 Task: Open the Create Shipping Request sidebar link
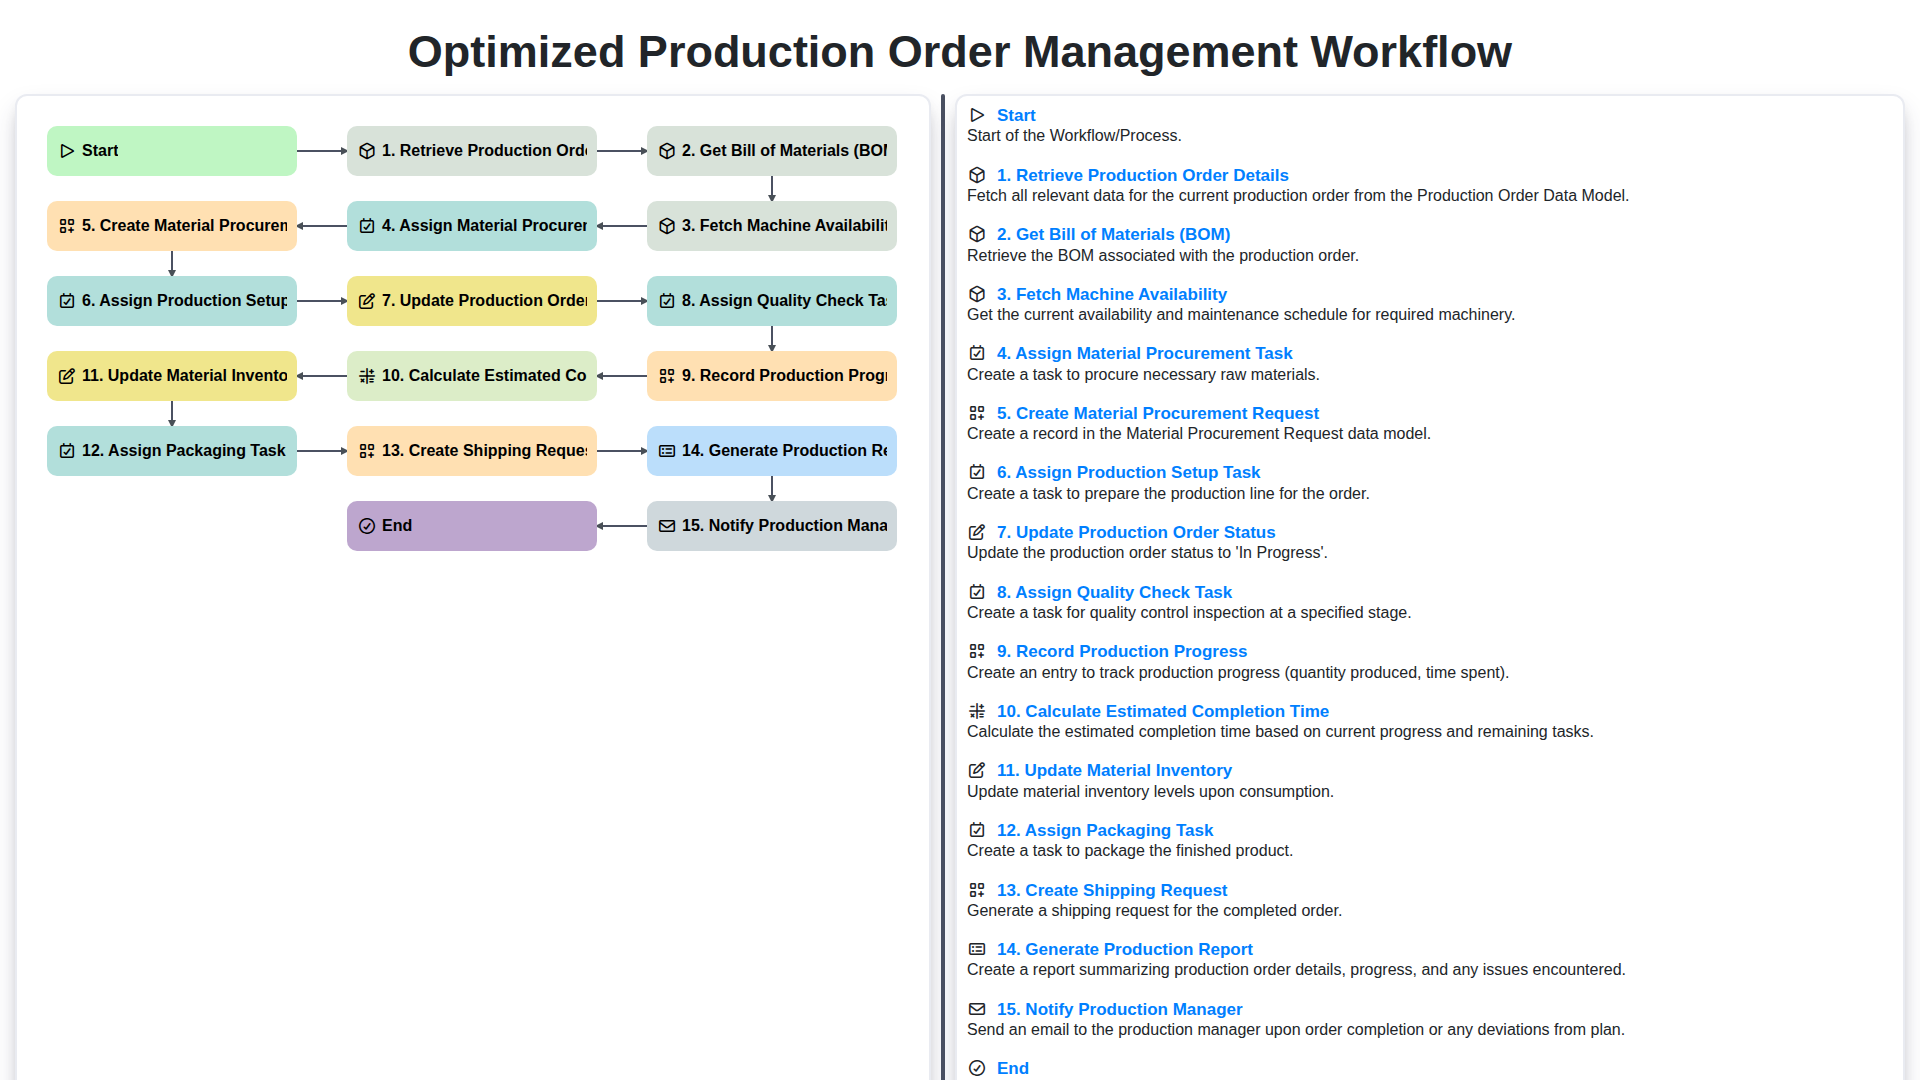1111,890
